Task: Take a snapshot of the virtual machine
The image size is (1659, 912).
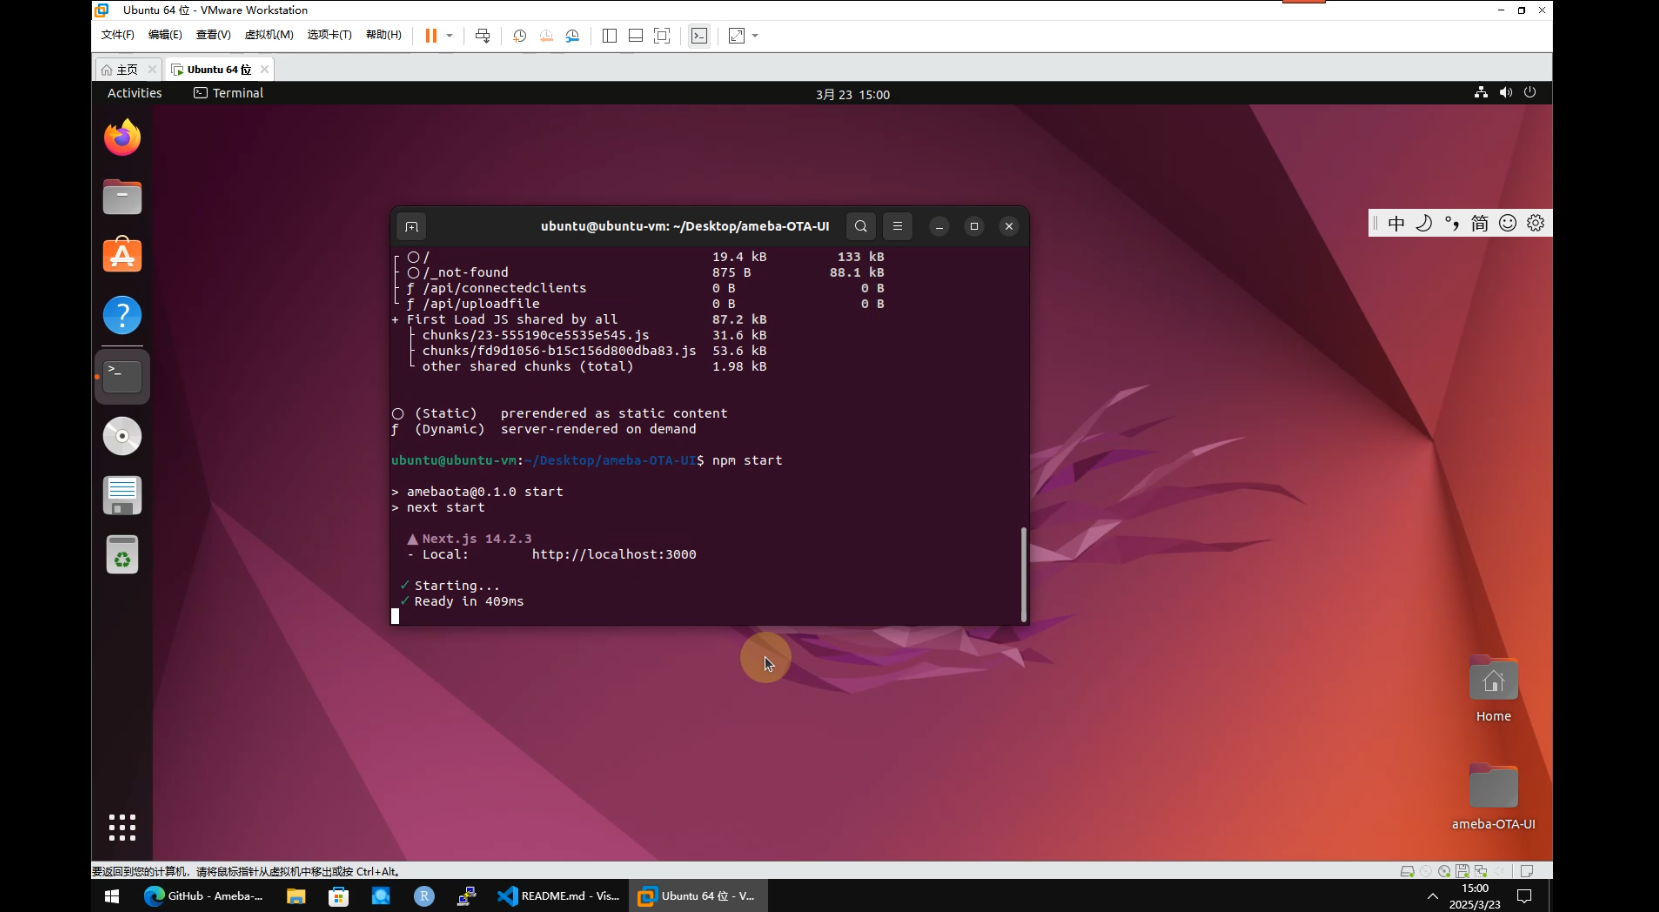Action: coord(520,35)
